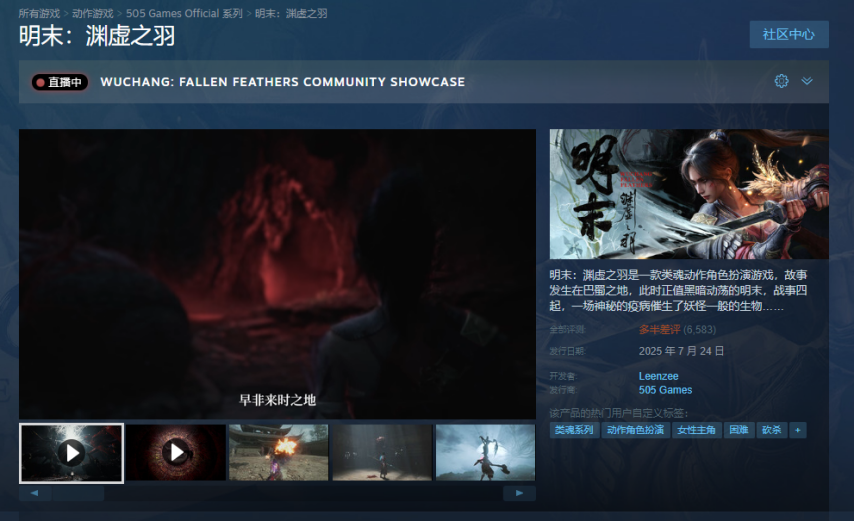The image size is (854, 521).
Task: Select the 动作角色扮演 tag
Action: pyautogui.click(x=635, y=430)
